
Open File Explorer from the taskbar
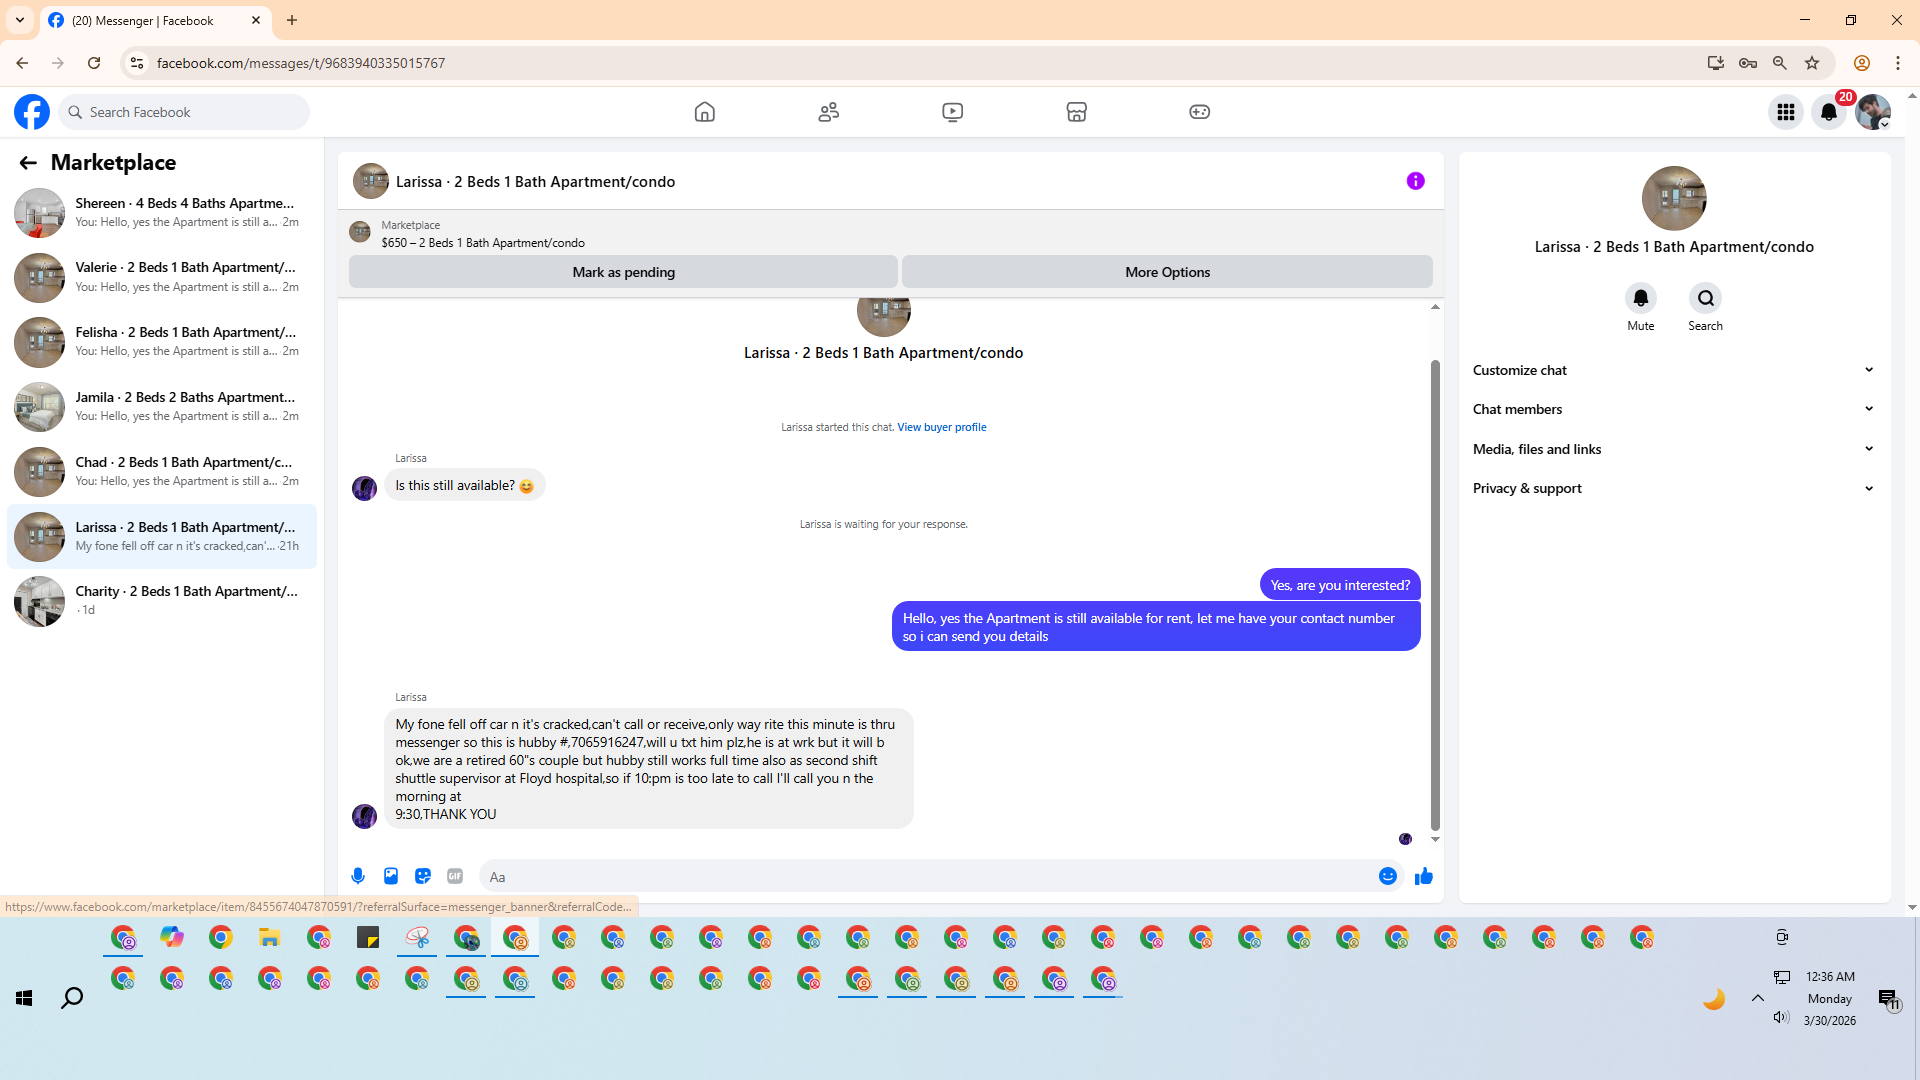click(x=270, y=937)
